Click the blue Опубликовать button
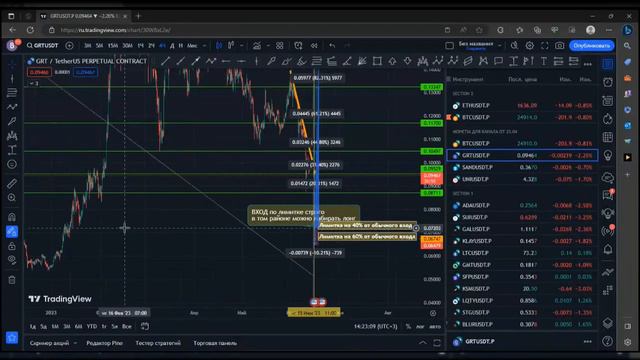640x360 pixels. (x=591, y=45)
